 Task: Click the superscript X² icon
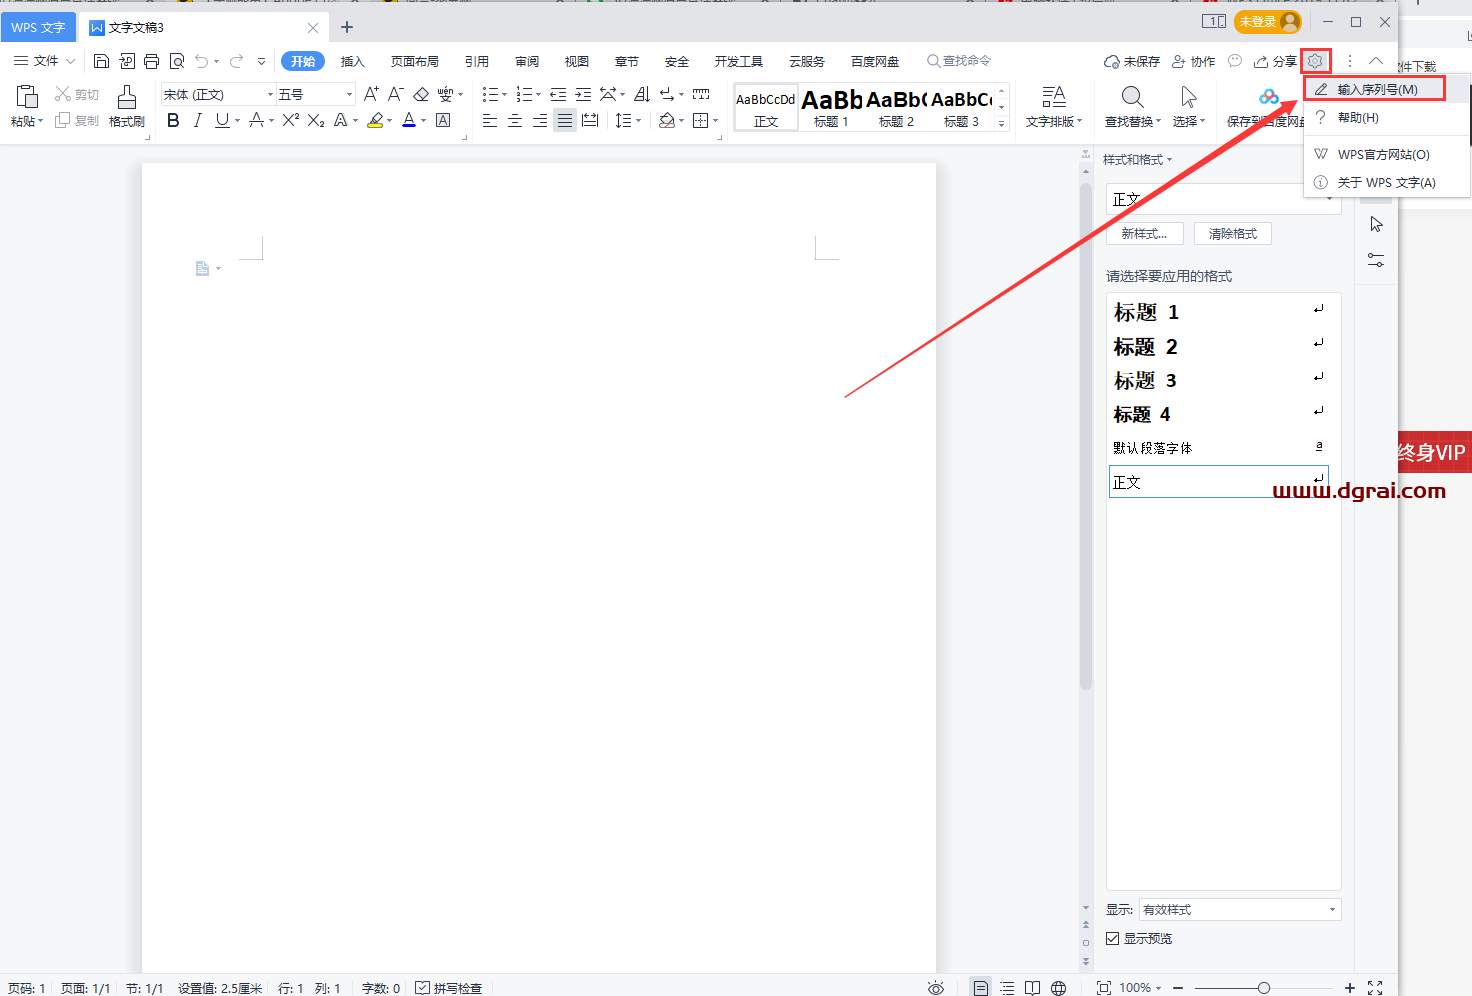coord(290,120)
